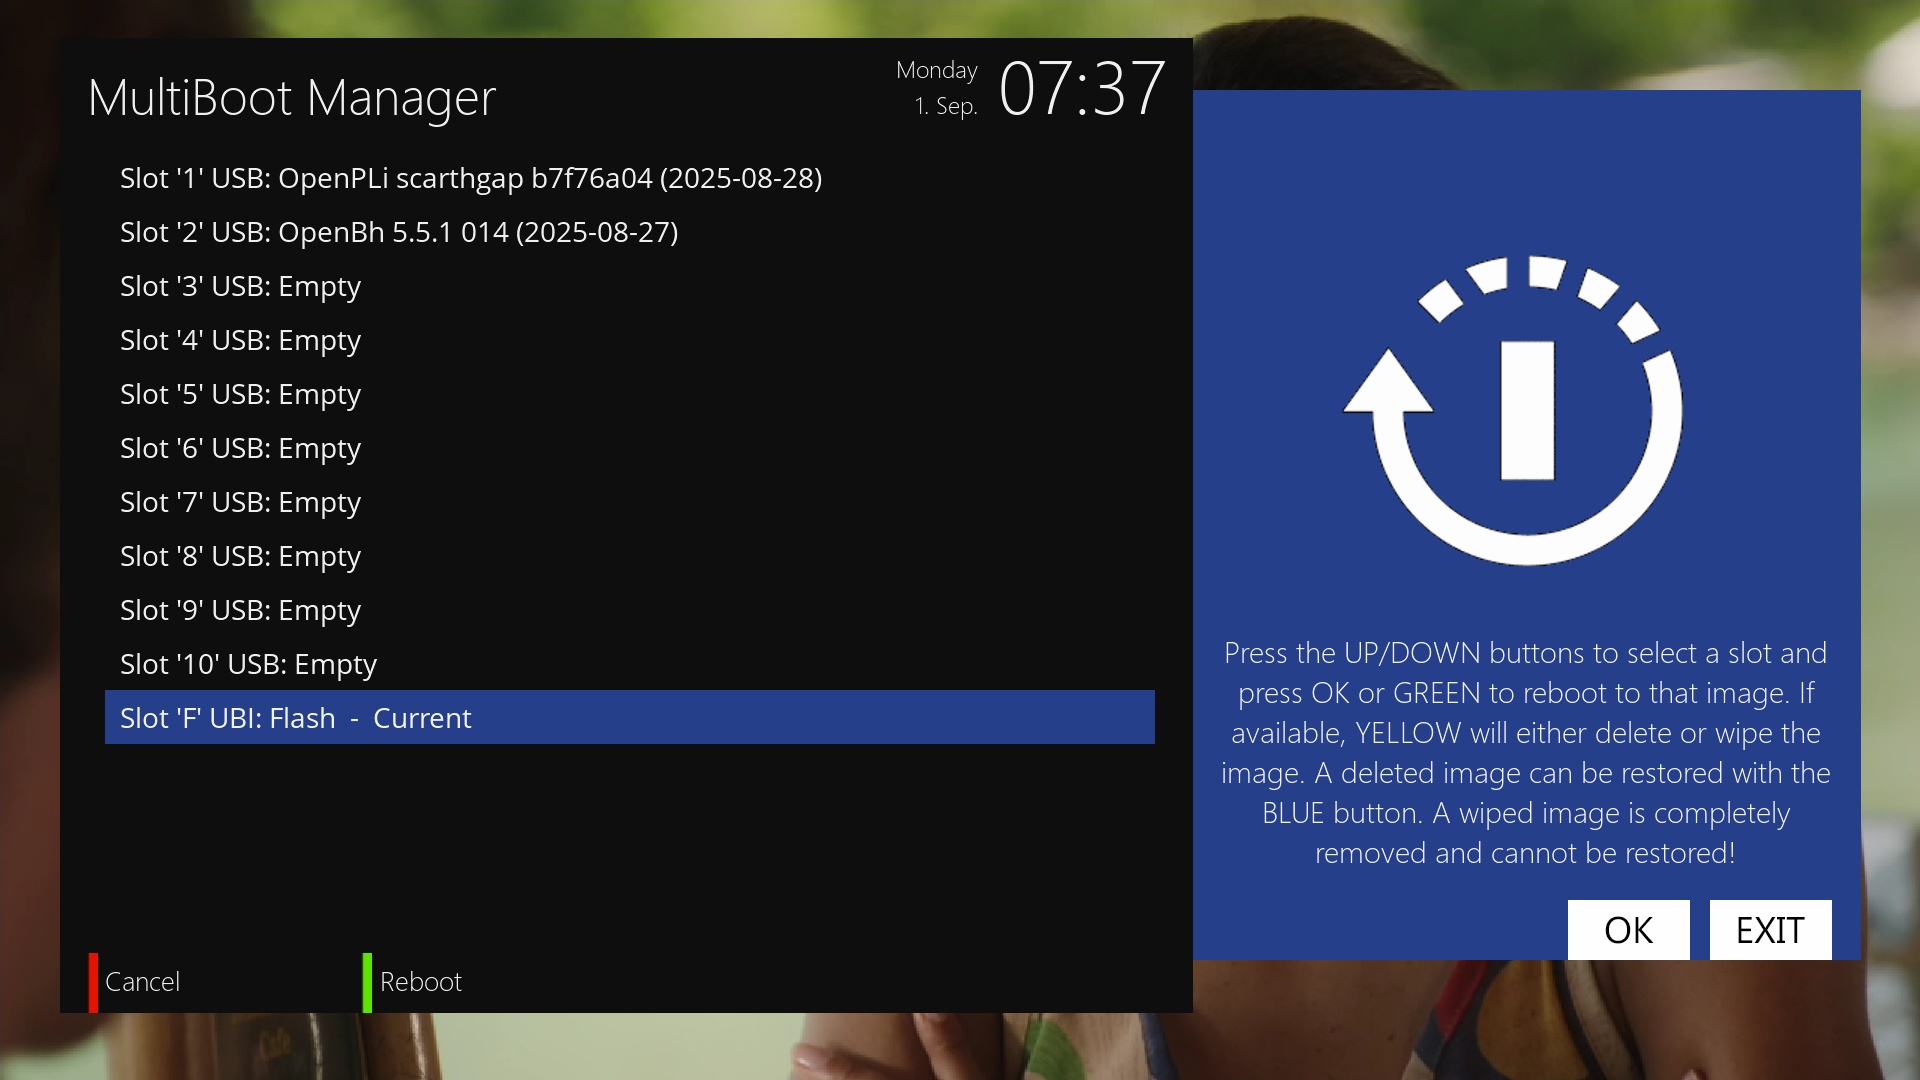1920x1080 pixels.
Task: Choose the empty Slot '4' USB entry
Action: [630, 340]
